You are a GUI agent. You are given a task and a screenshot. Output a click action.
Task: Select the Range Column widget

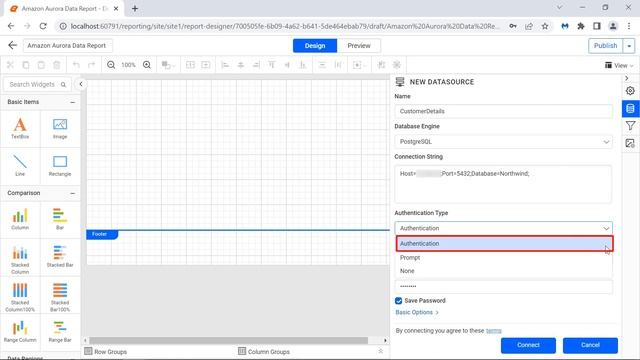click(x=20, y=331)
